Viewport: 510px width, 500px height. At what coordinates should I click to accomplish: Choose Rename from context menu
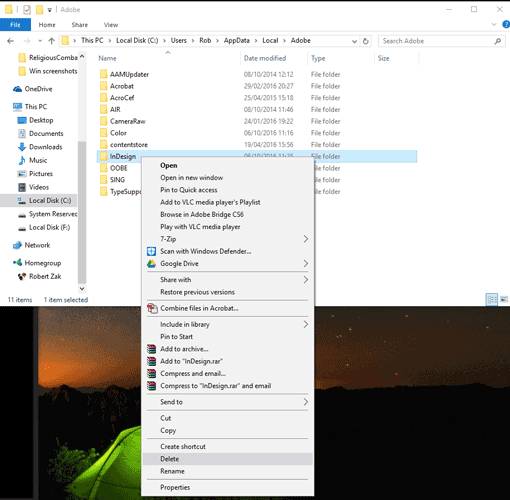(228, 471)
